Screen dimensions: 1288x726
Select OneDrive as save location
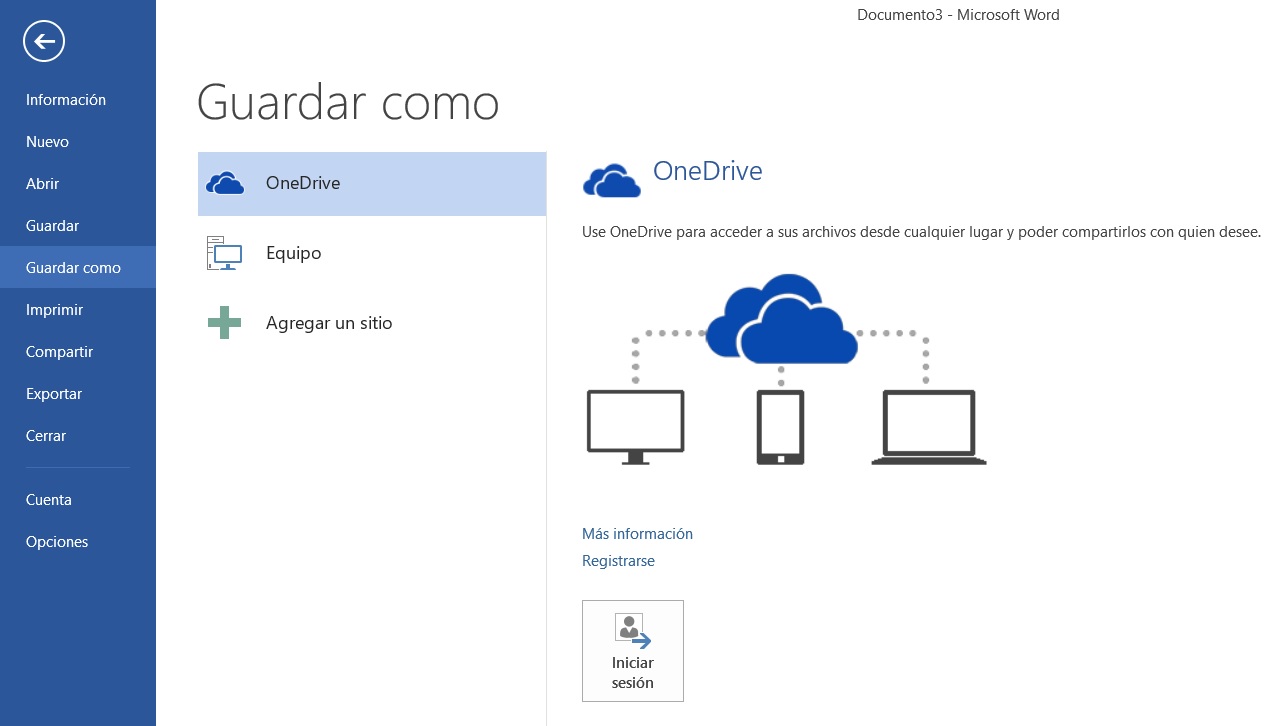[x=372, y=184]
